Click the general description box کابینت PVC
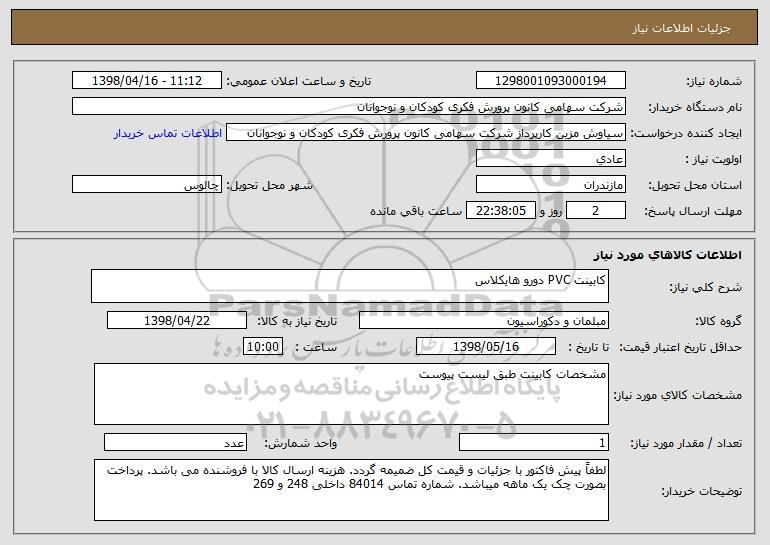Viewport: 770px width, 545px height. pos(350,286)
